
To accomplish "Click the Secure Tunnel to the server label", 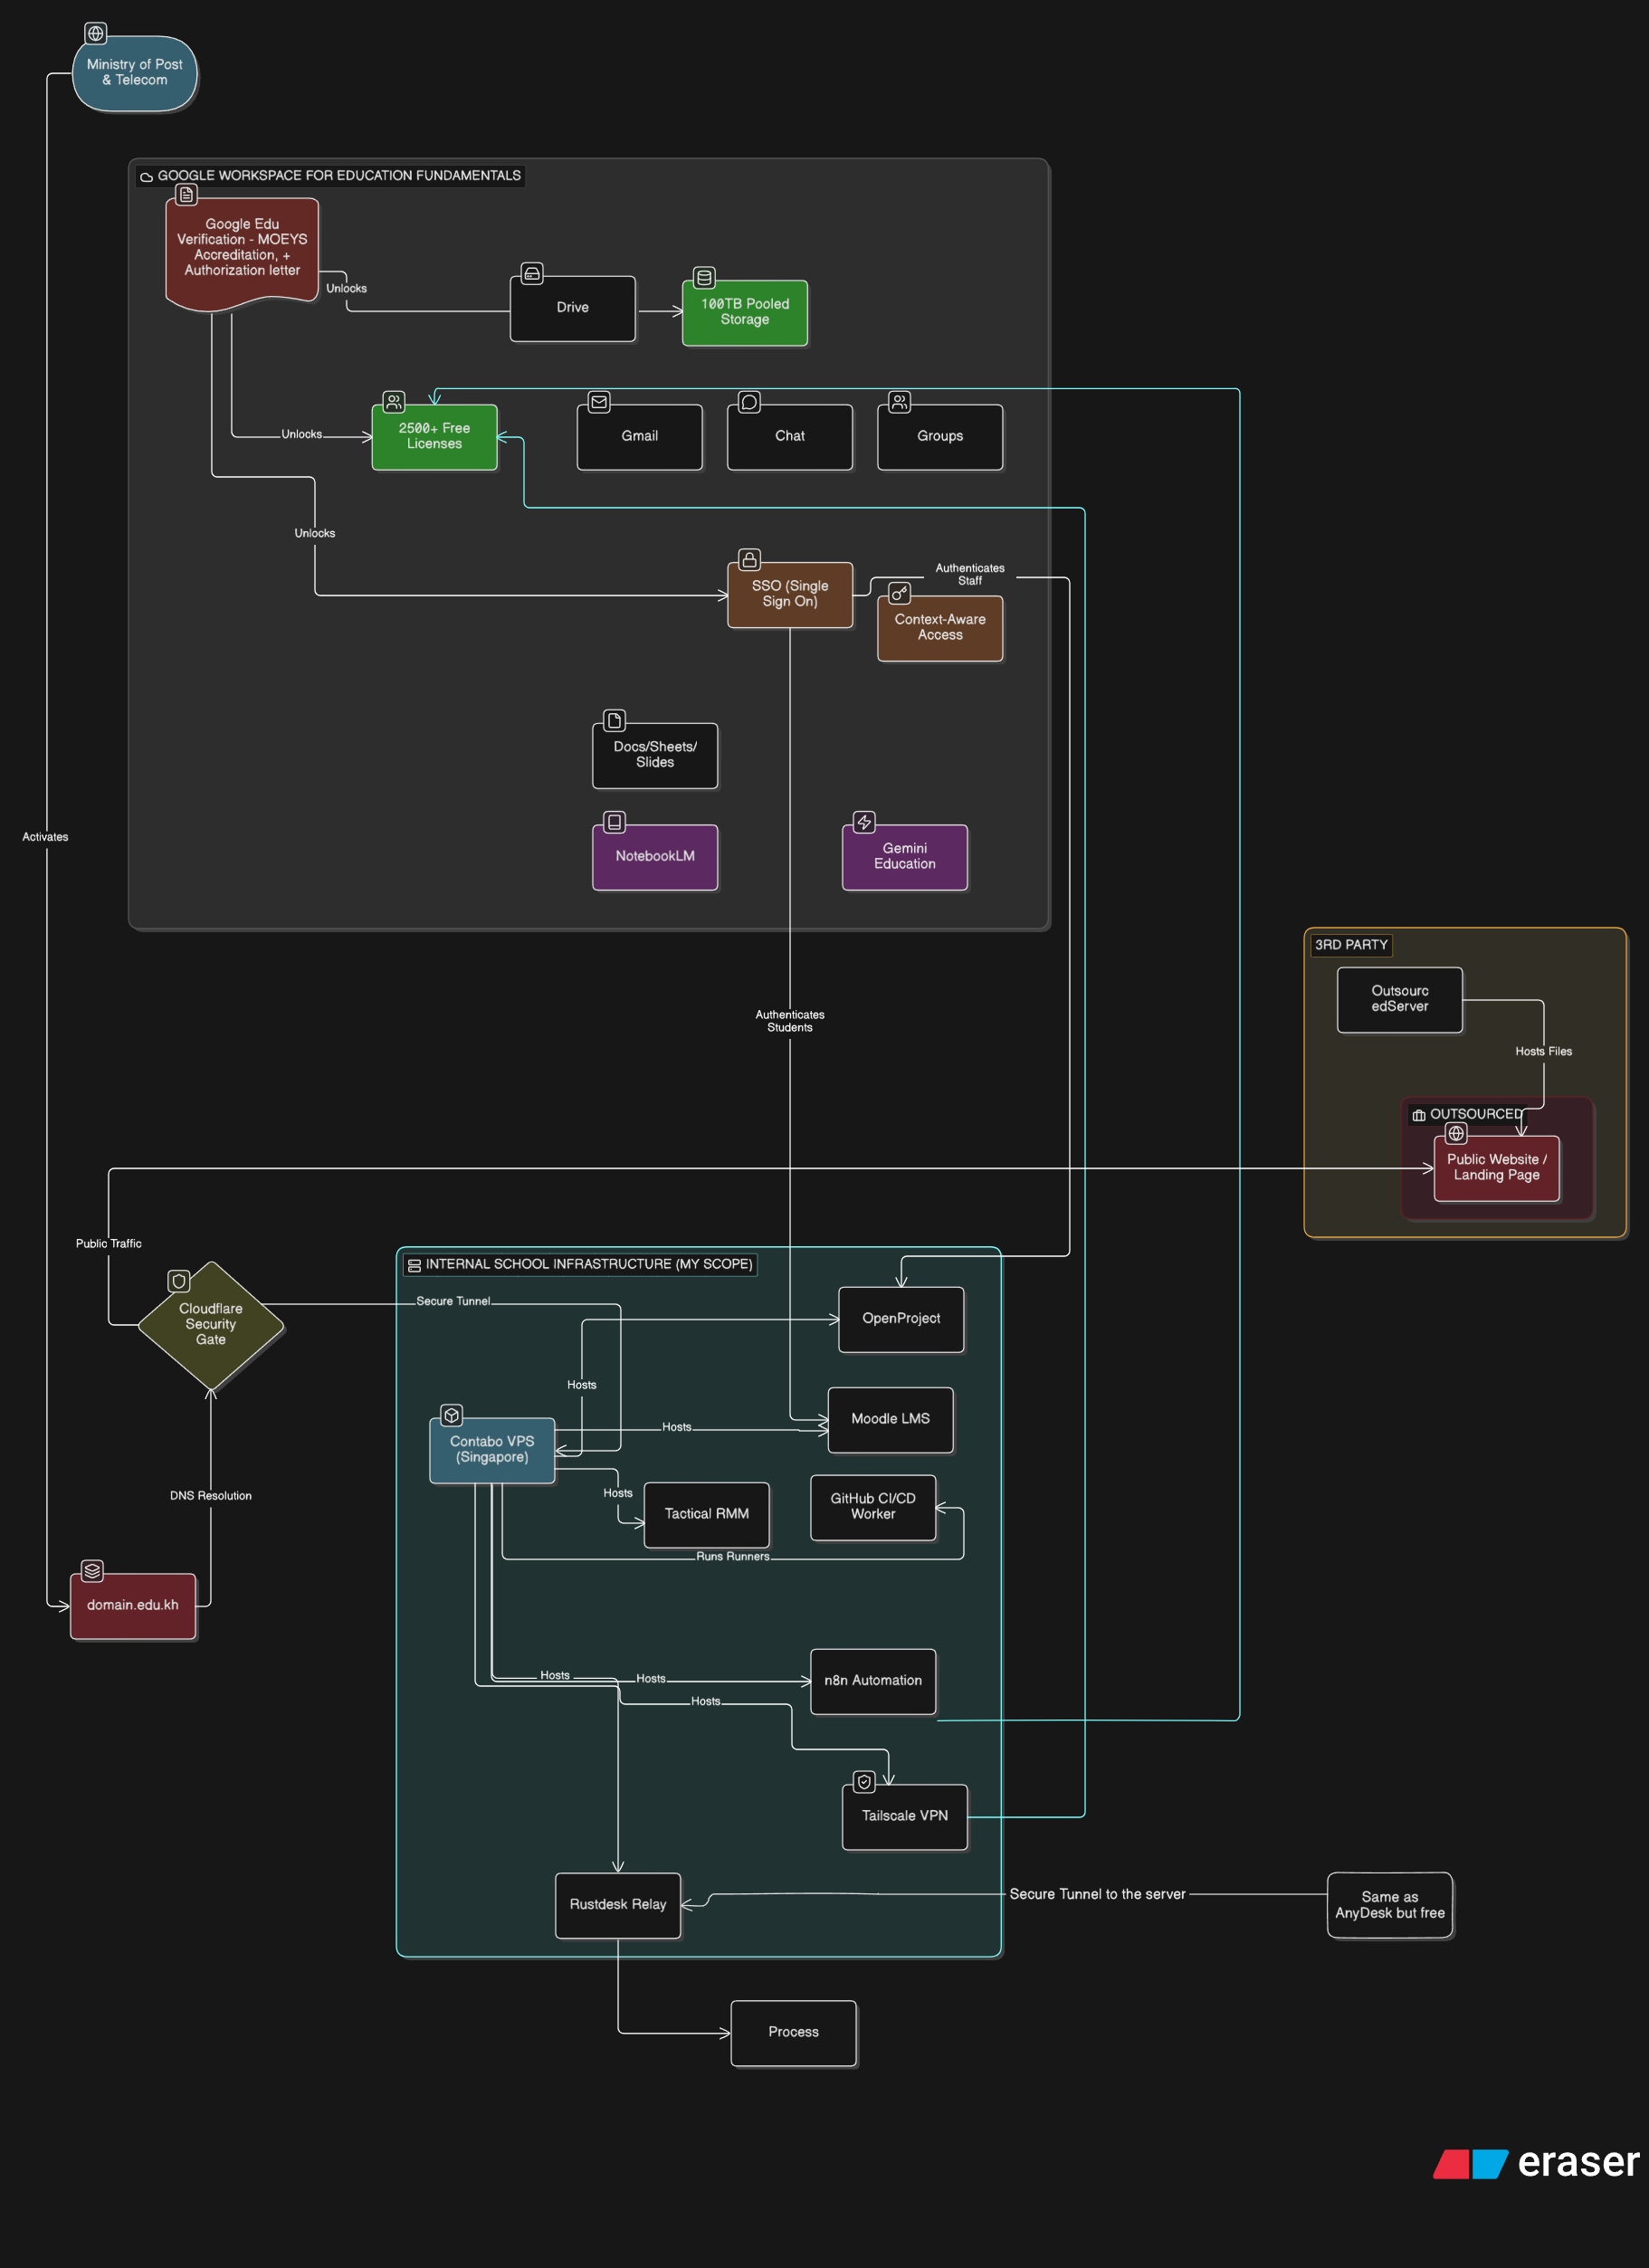I will coord(1097,1894).
